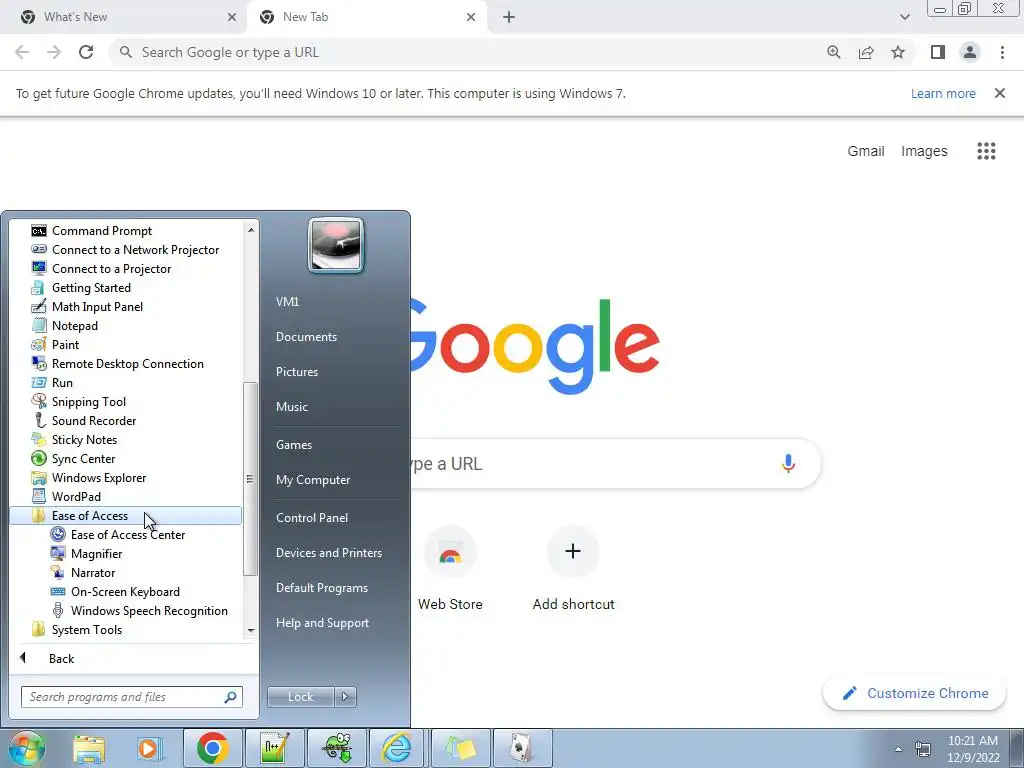Open Music from the Start menu
The image size is (1024, 768).
click(291, 406)
